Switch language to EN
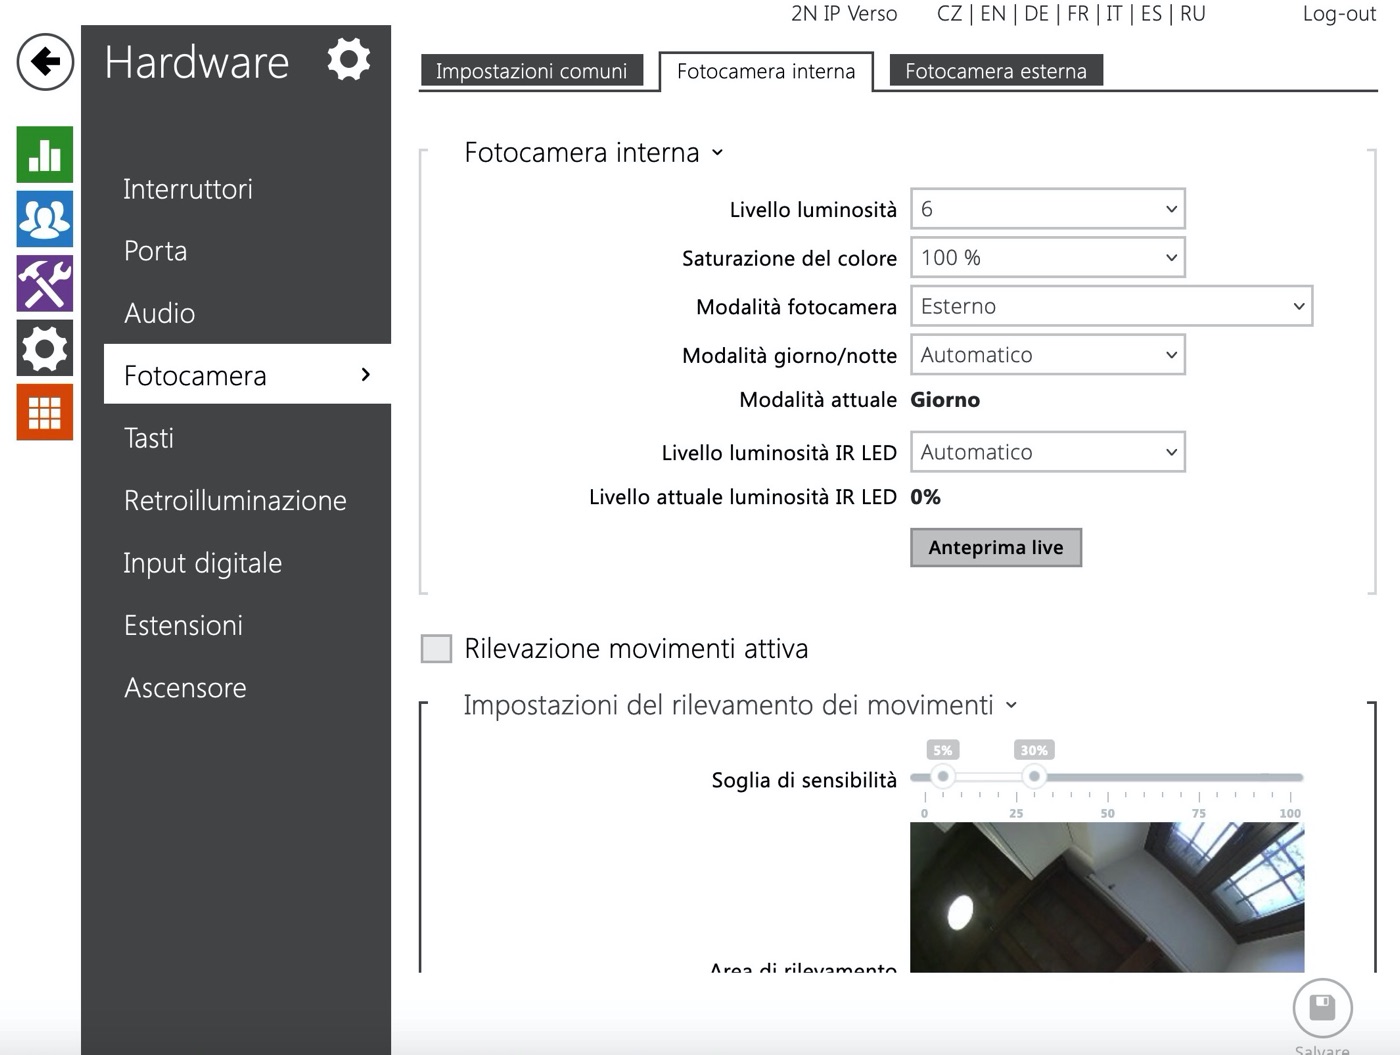This screenshot has height=1055, width=1400. coord(993,14)
